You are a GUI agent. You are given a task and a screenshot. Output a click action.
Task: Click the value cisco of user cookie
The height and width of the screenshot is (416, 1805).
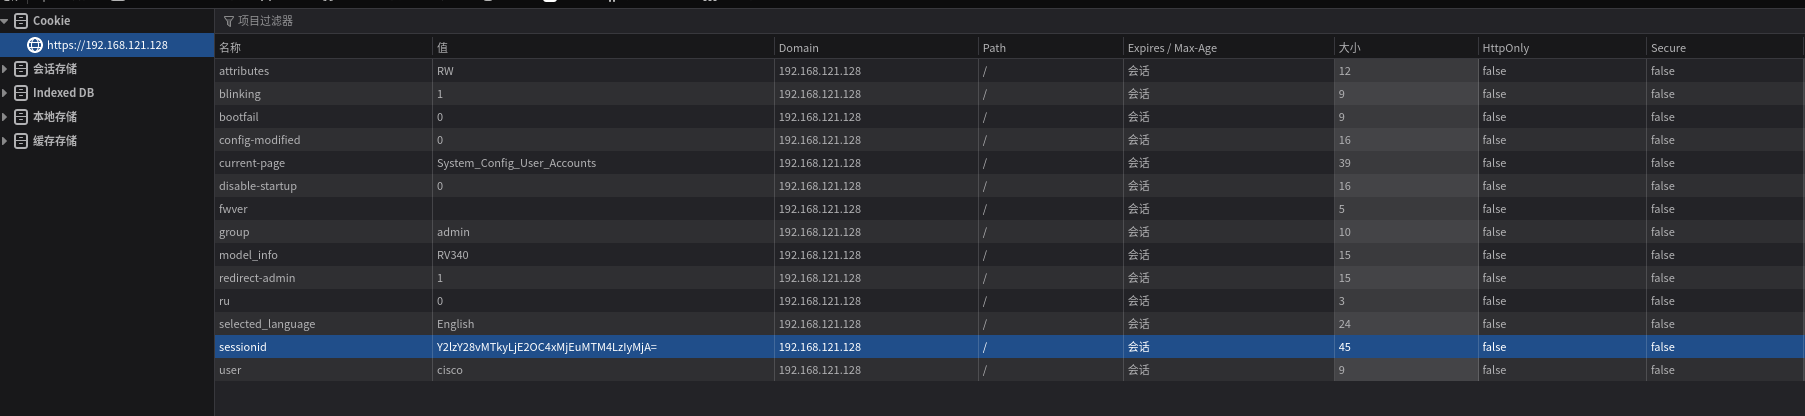[x=450, y=370]
